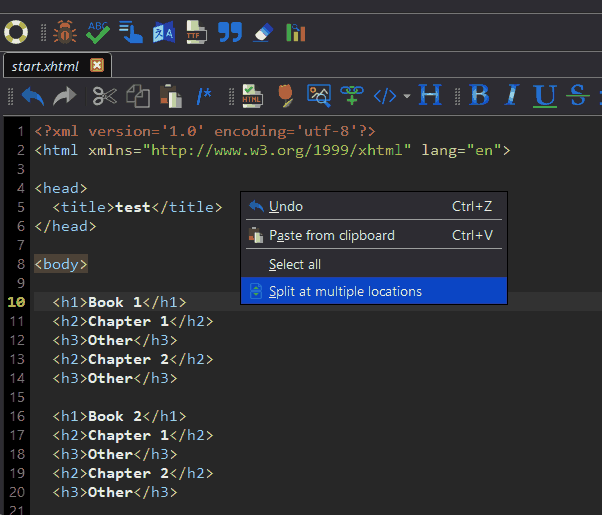Click 'Other' on line 20
602x515 pixels.
coord(111,492)
